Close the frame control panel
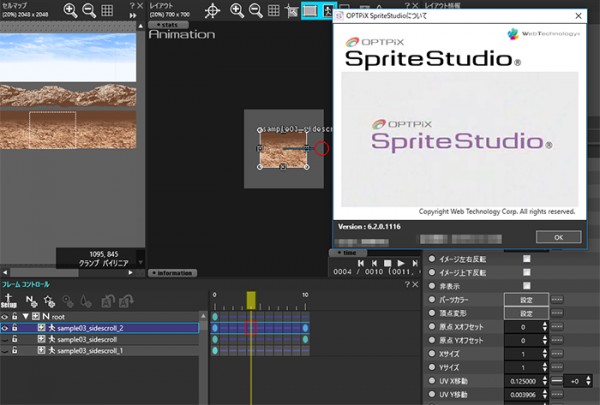The width and height of the screenshot is (600, 405). (x=415, y=284)
